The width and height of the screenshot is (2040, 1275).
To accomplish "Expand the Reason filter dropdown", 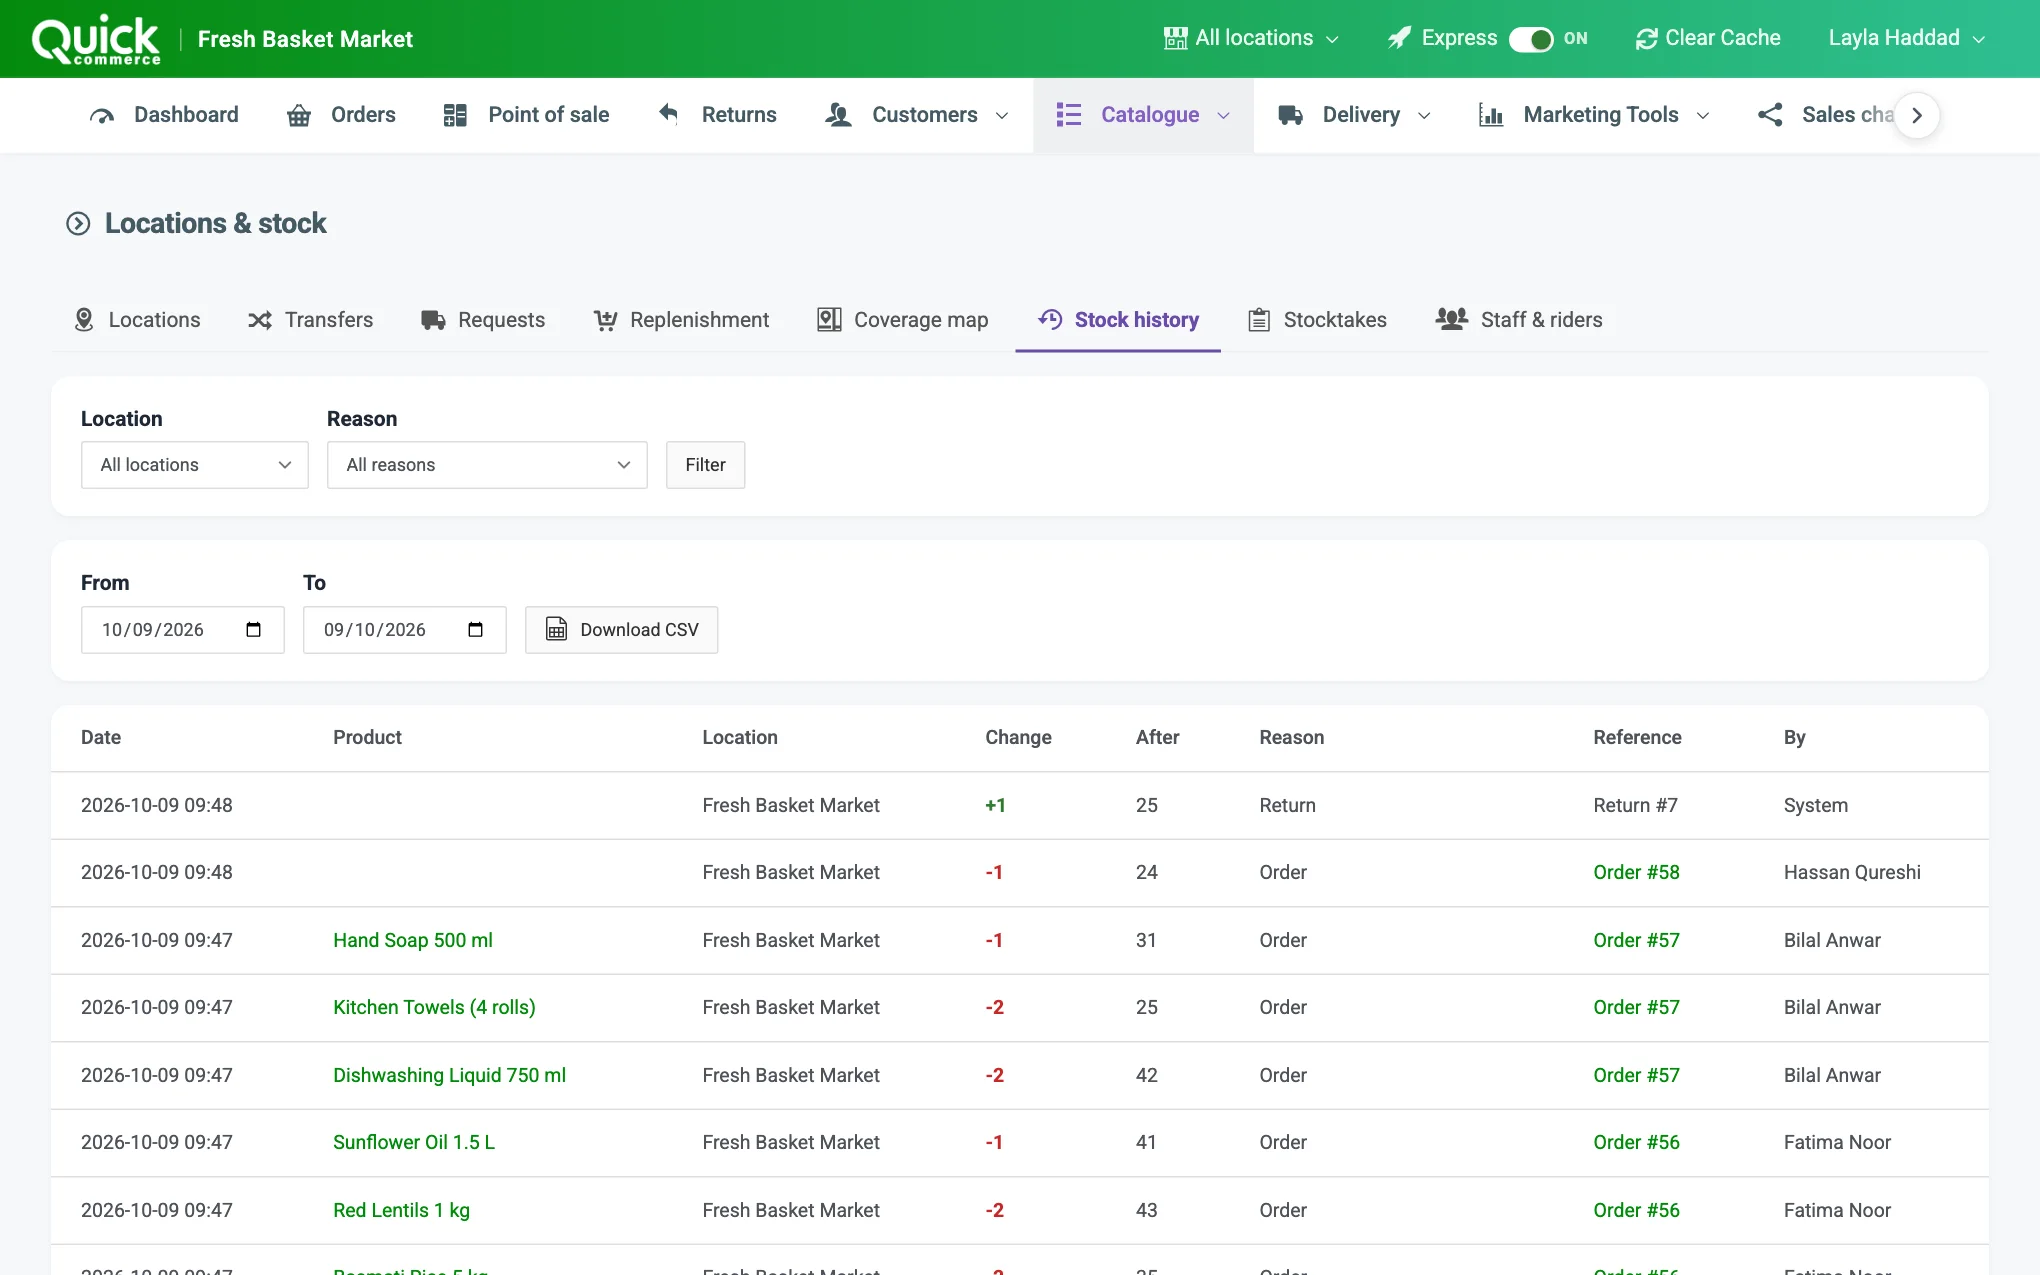I will tap(487, 465).
